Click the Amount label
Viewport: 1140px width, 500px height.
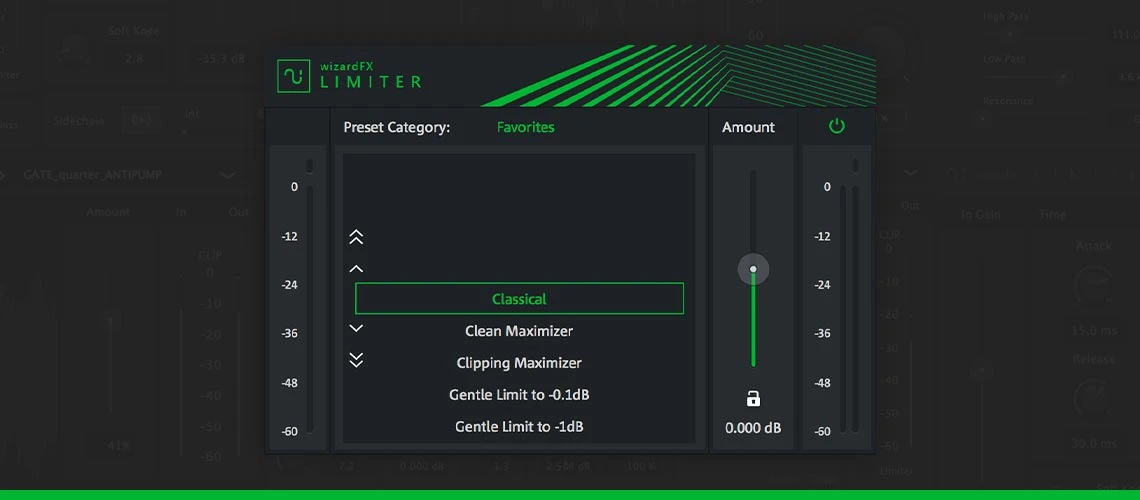pos(748,127)
